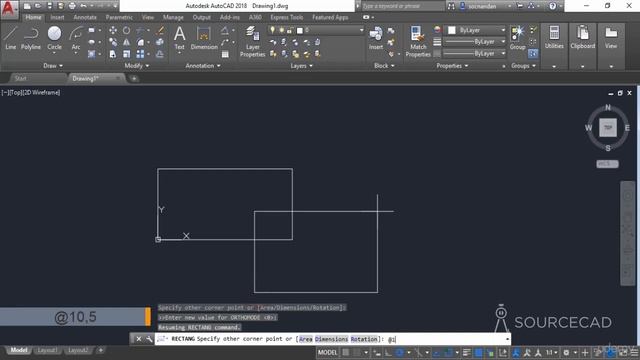This screenshot has width=640, height=360.
Task: Choose Rotation option in command line
Action: (364, 339)
